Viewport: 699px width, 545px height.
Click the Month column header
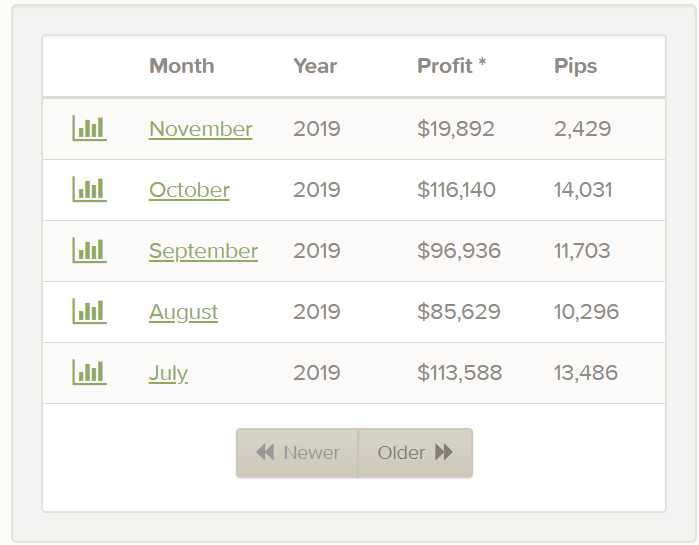181,66
